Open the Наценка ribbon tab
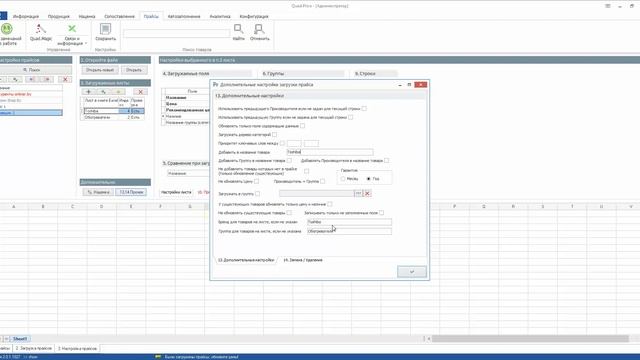Screen dimensions: 640x360 tap(87, 16)
